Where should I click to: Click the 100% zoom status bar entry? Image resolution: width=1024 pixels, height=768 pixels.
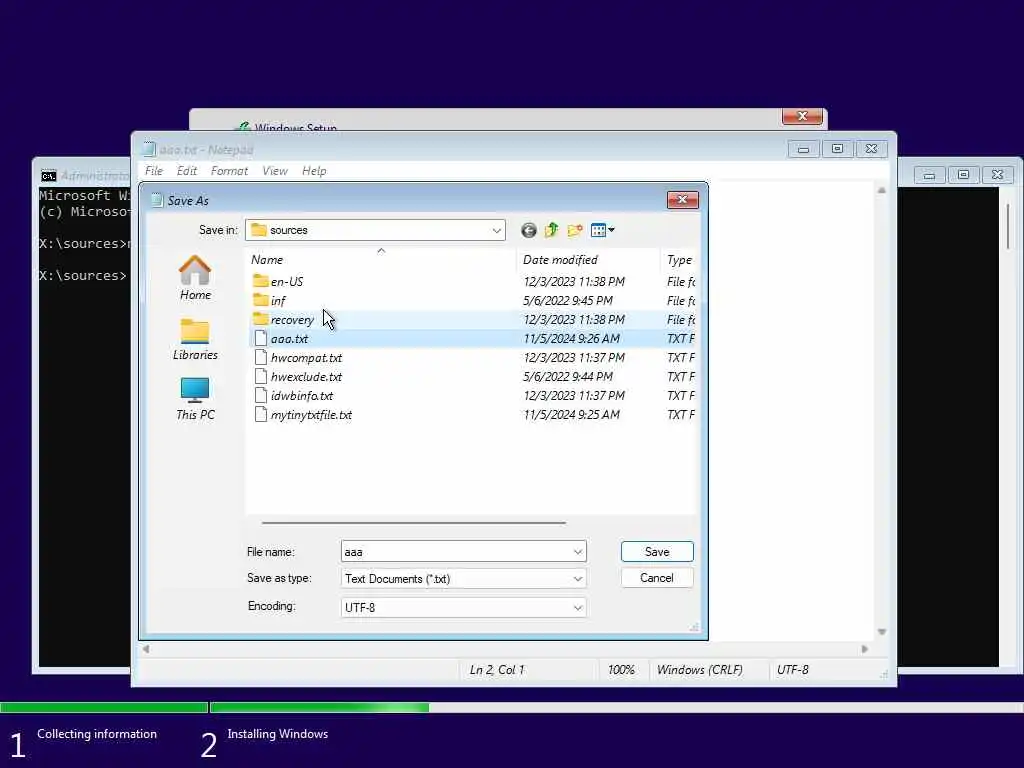(621, 670)
